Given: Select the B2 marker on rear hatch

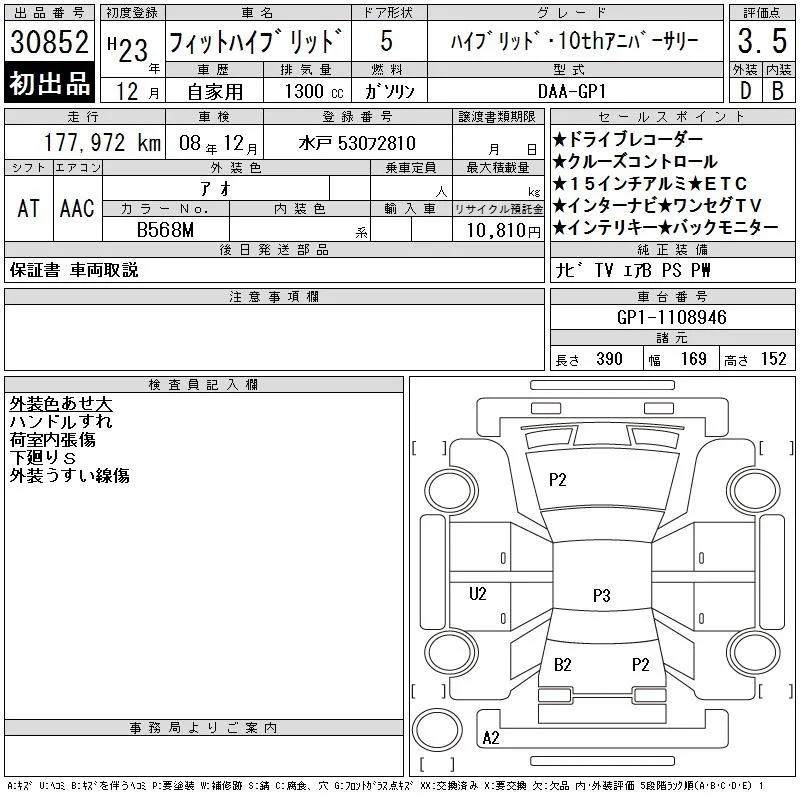Looking at the screenshot, I should (562, 664).
